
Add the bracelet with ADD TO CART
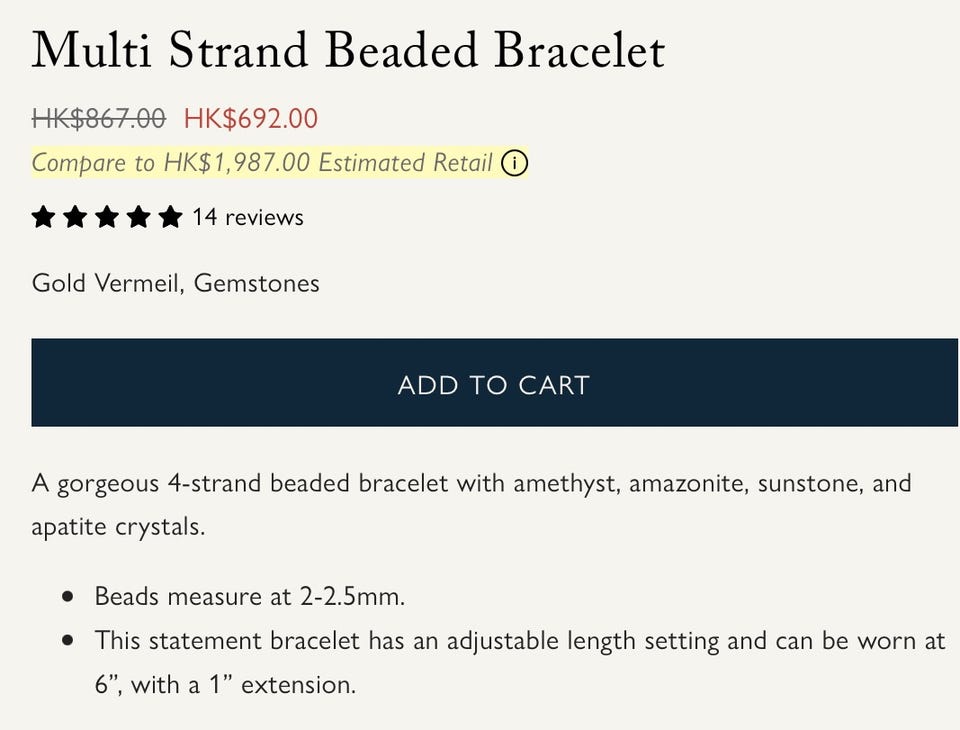pyautogui.click(x=495, y=382)
